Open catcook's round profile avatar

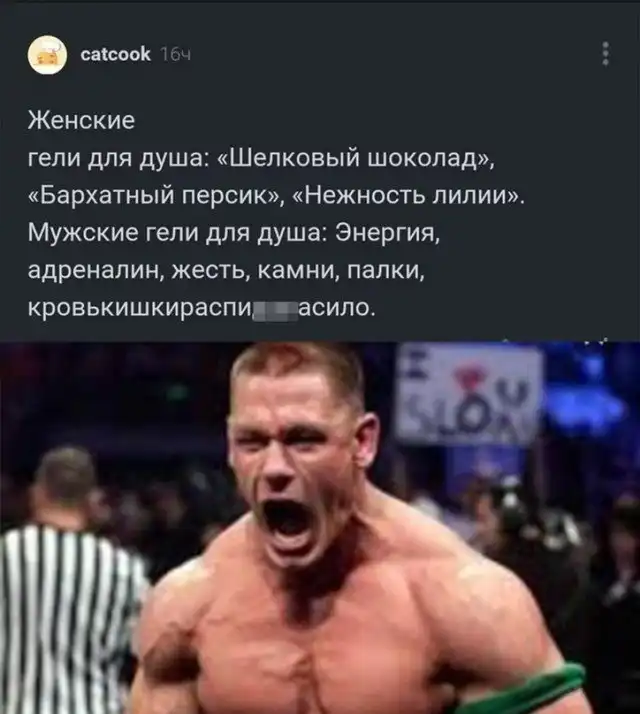point(47,55)
